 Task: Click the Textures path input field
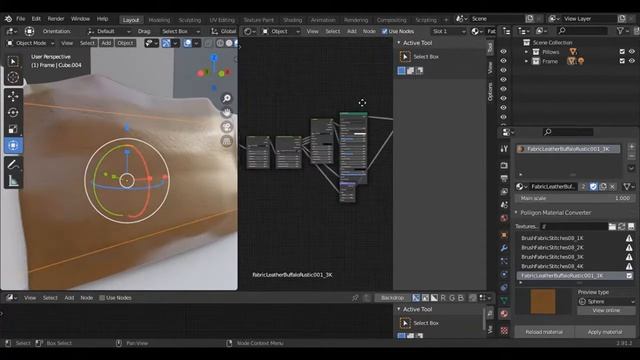pos(573,227)
